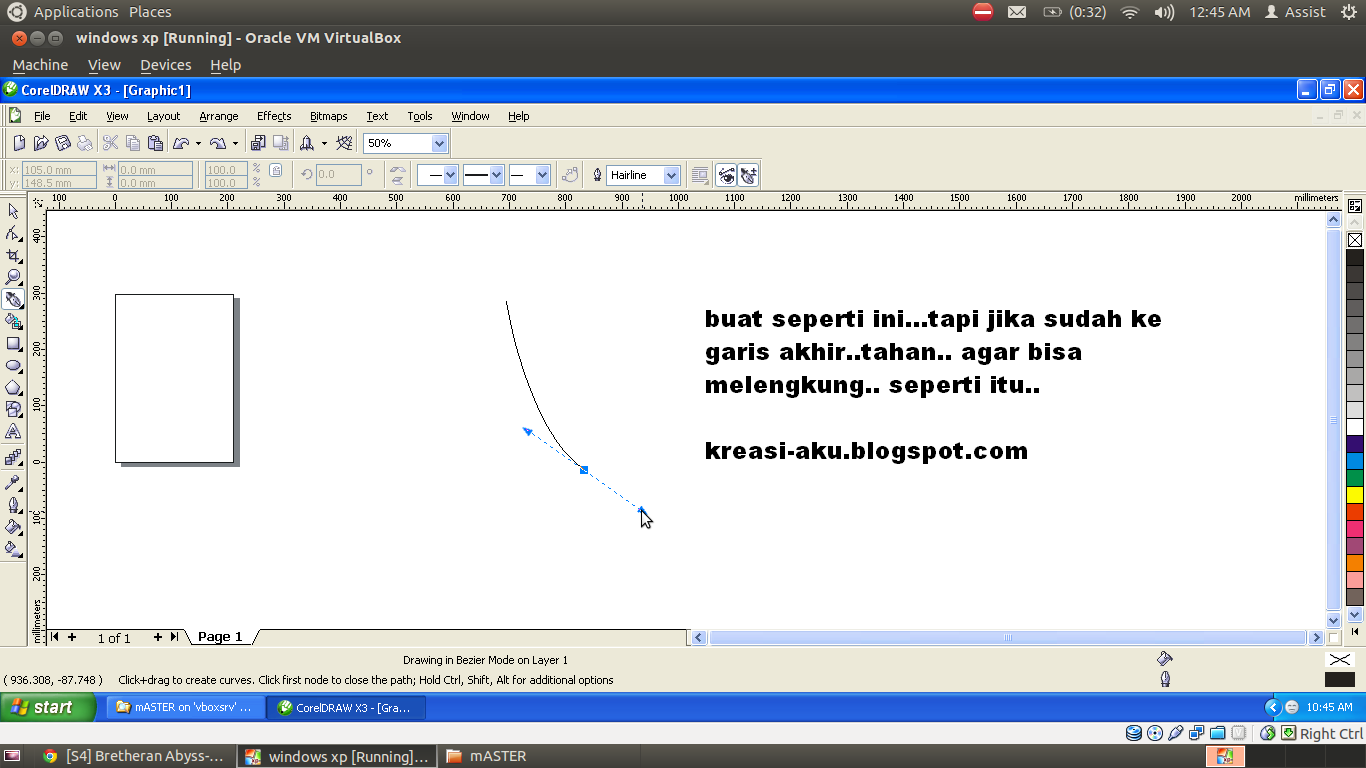Viewport: 1366px width, 768px height.
Task: Select the Eyedropper tool
Action: pyautogui.click(x=13, y=482)
